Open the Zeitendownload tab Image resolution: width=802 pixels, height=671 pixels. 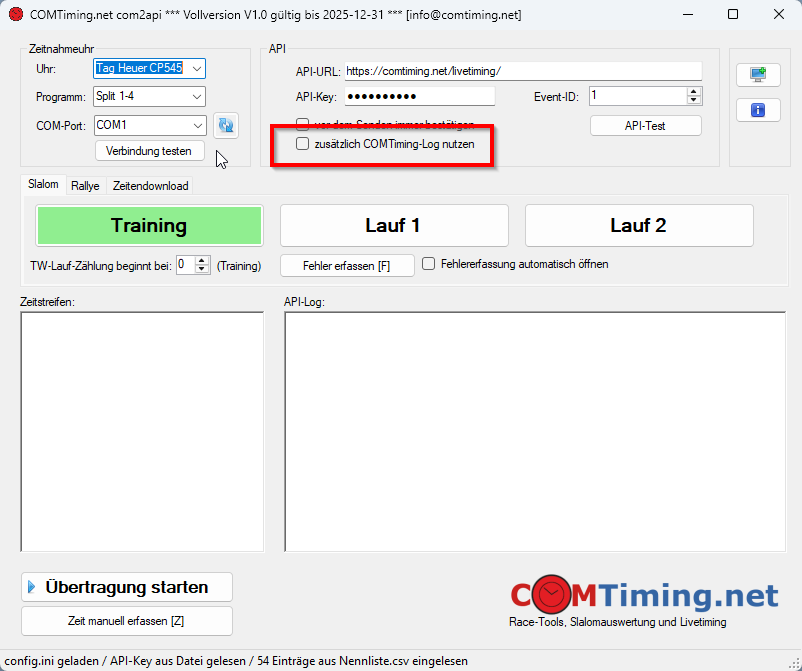click(x=150, y=186)
